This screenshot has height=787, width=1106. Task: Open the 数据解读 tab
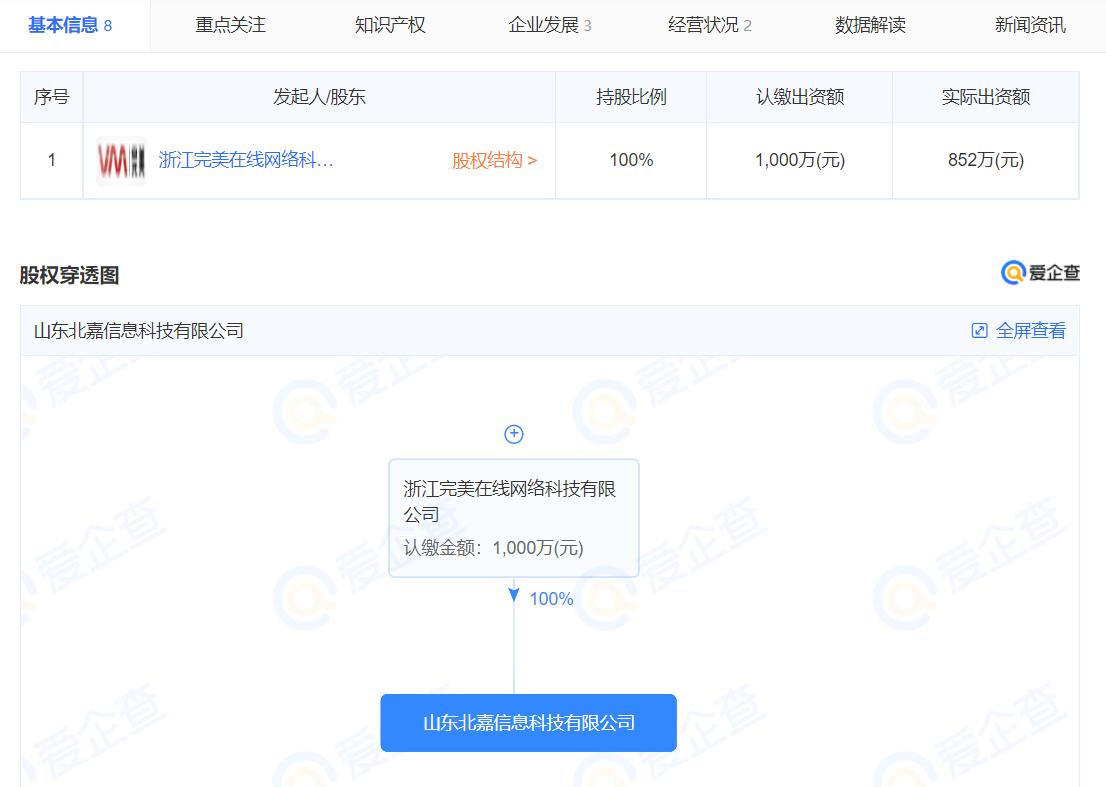pyautogui.click(x=870, y=25)
